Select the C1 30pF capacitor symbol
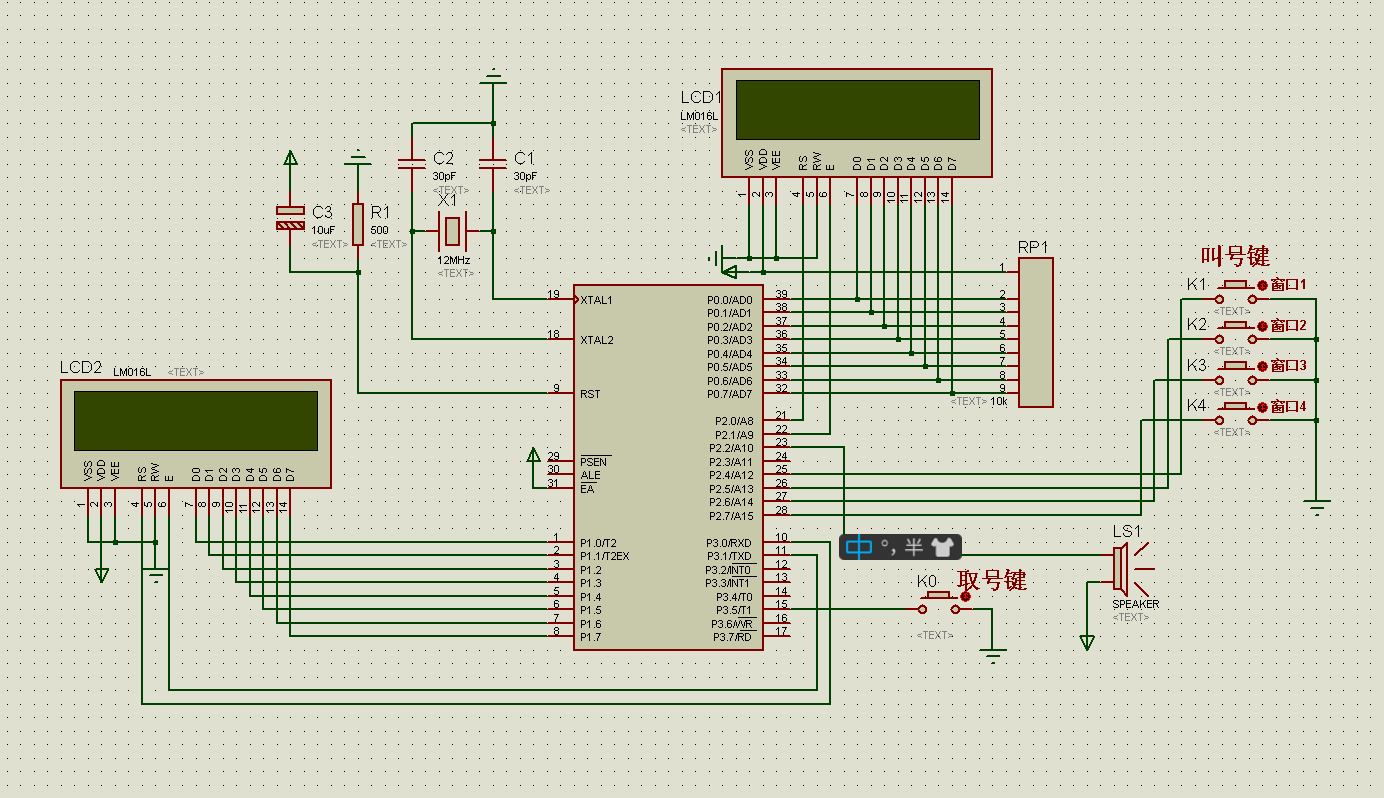1384x798 pixels. coord(492,164)
